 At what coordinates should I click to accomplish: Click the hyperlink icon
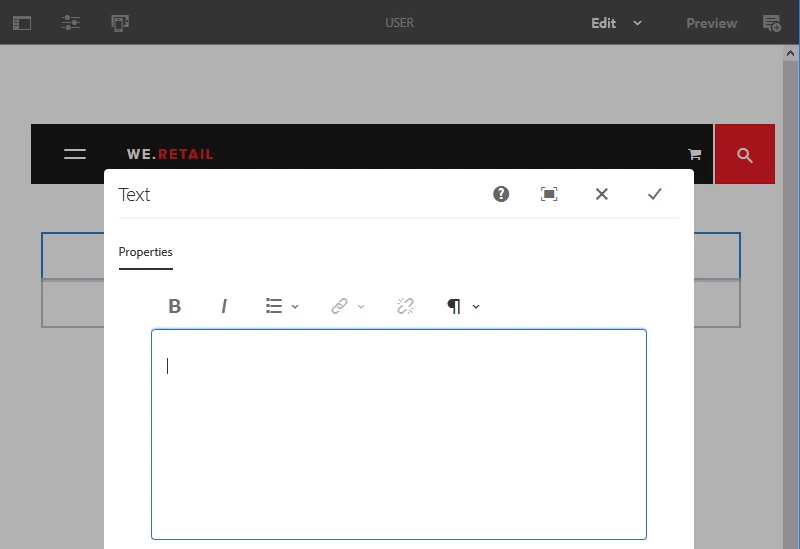[339, 306]
